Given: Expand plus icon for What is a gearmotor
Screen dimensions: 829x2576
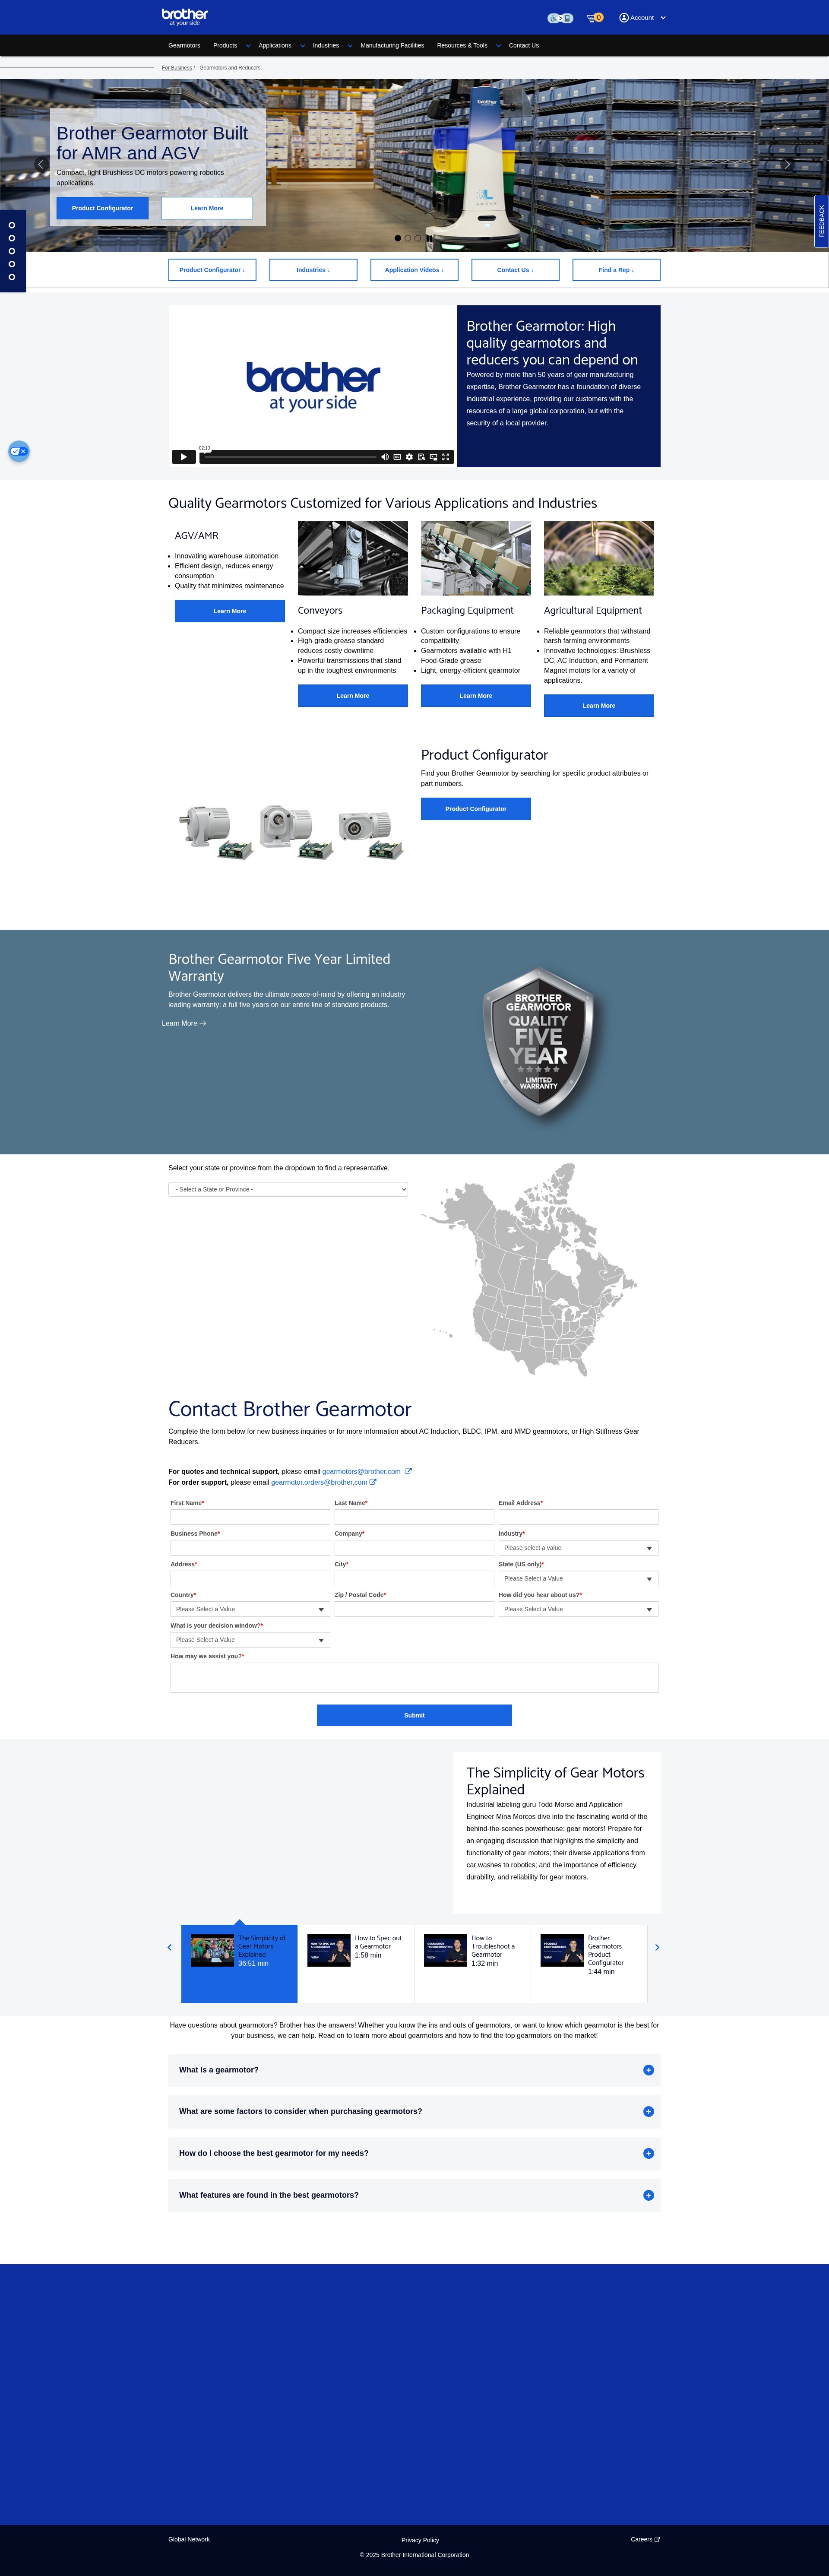Looking at the screenshot, I should click(x=648, y=2070).
